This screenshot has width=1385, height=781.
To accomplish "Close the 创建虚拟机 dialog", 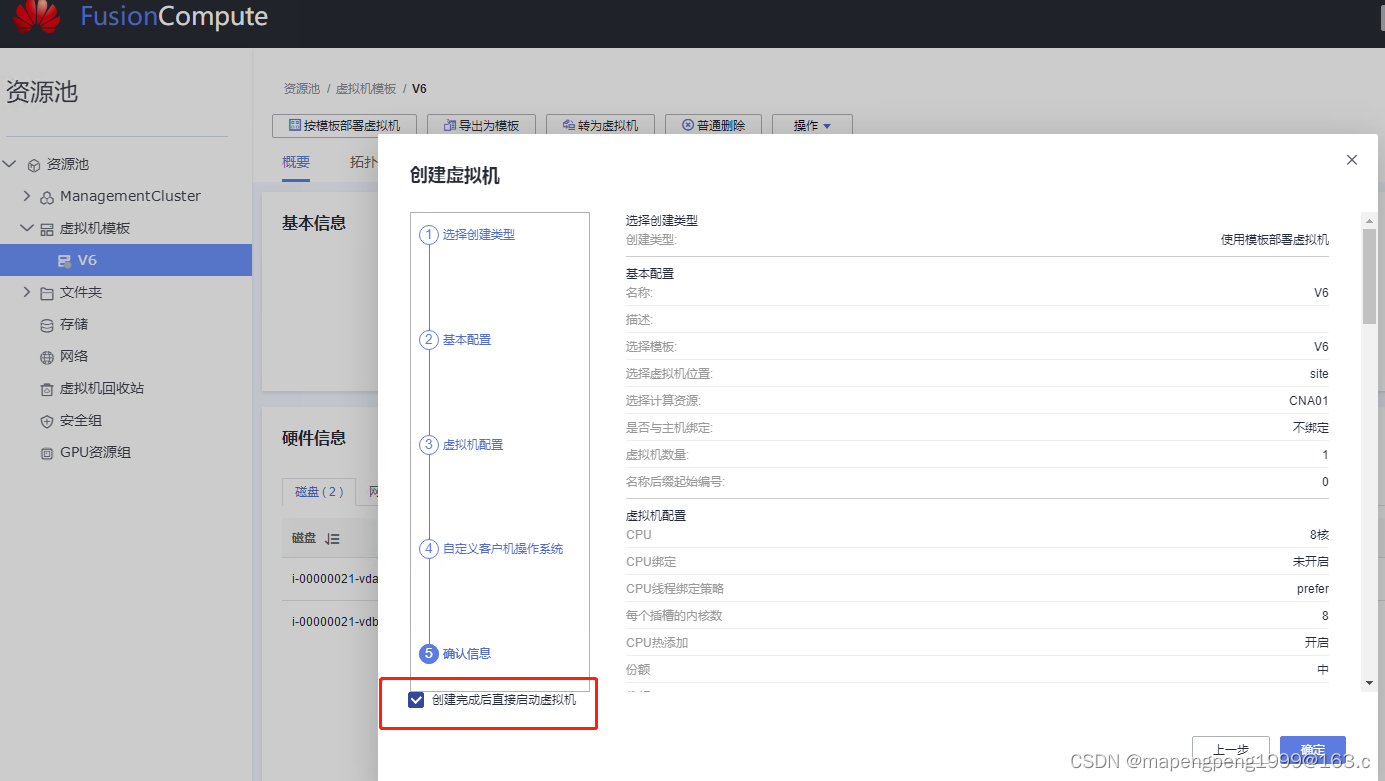I will 1352,160.
